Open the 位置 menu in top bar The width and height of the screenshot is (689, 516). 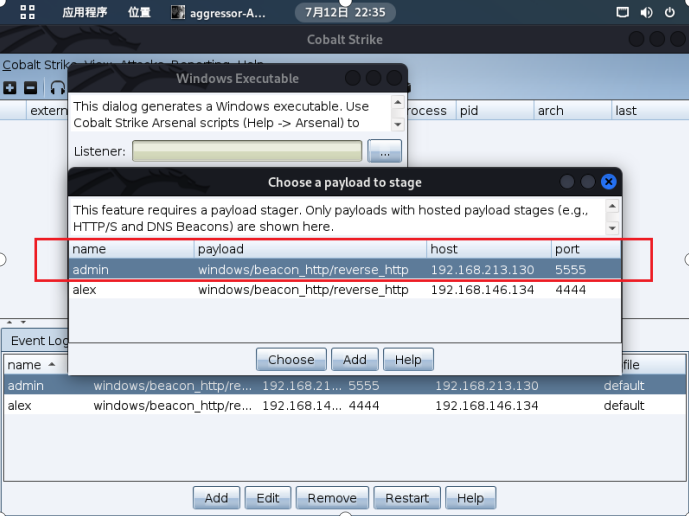point(139,12)
